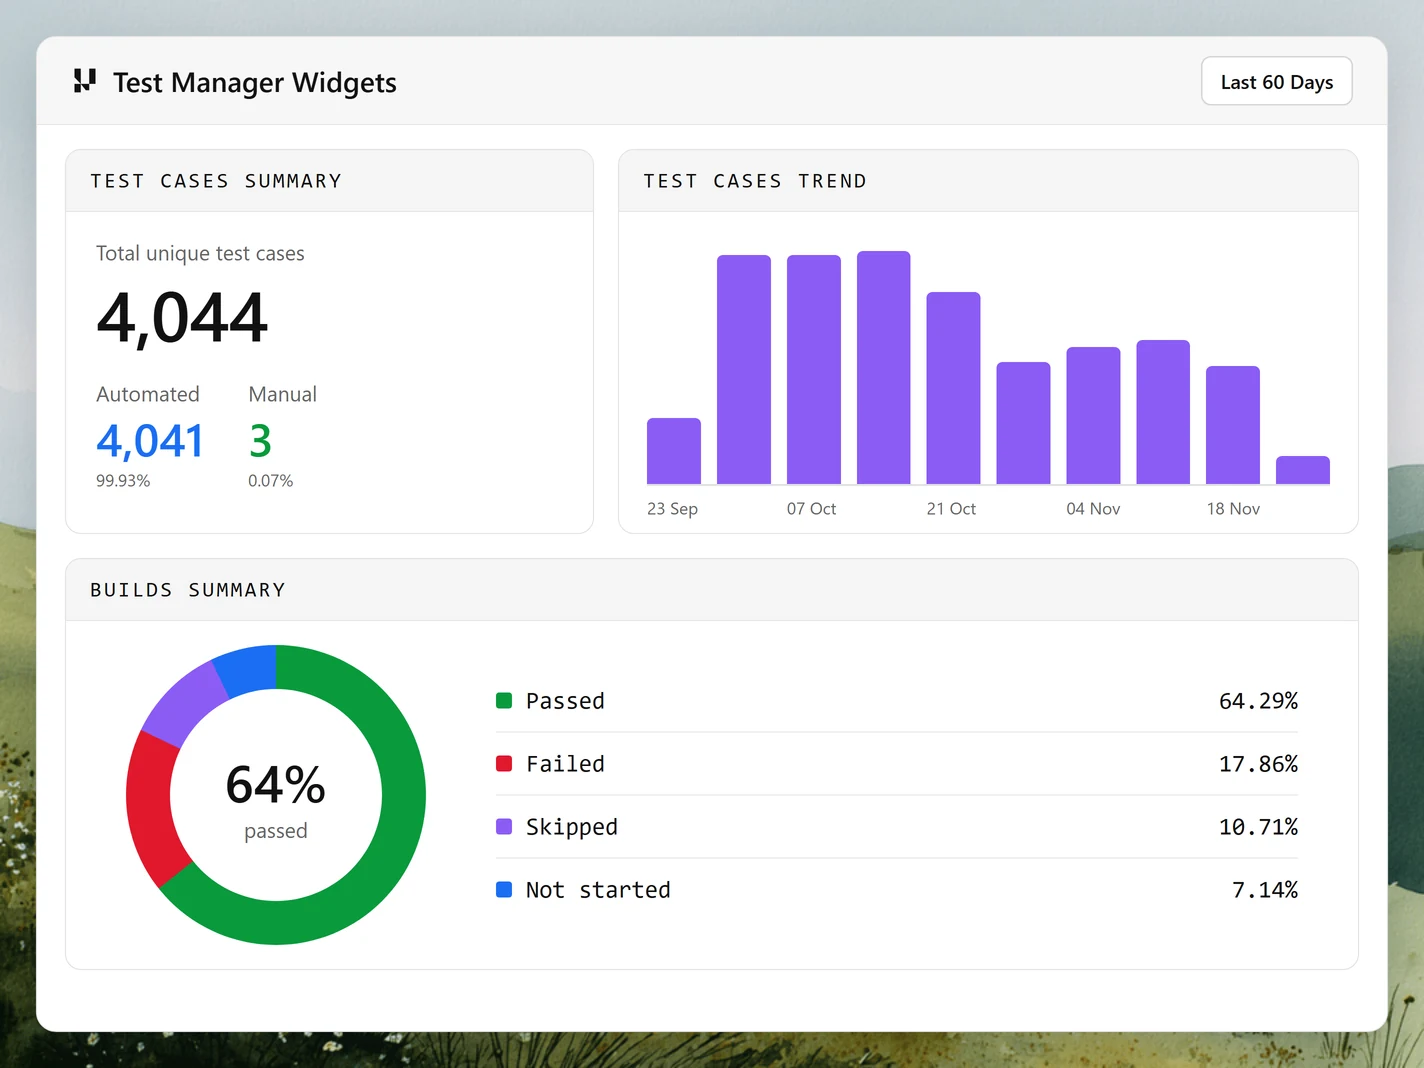1424x1068 pixels.
Task: Select the 21 Oct trend bar
Action: 953,388
